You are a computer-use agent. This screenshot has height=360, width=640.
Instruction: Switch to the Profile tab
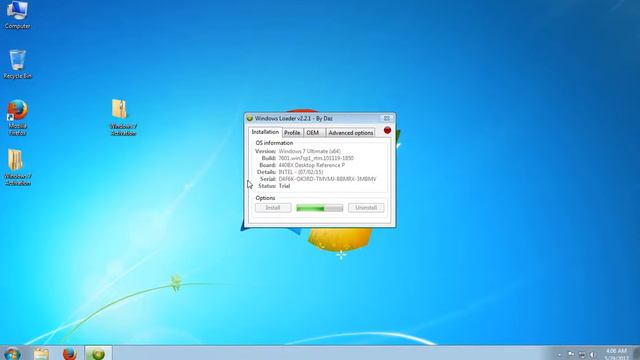click(x=292, y=133)
